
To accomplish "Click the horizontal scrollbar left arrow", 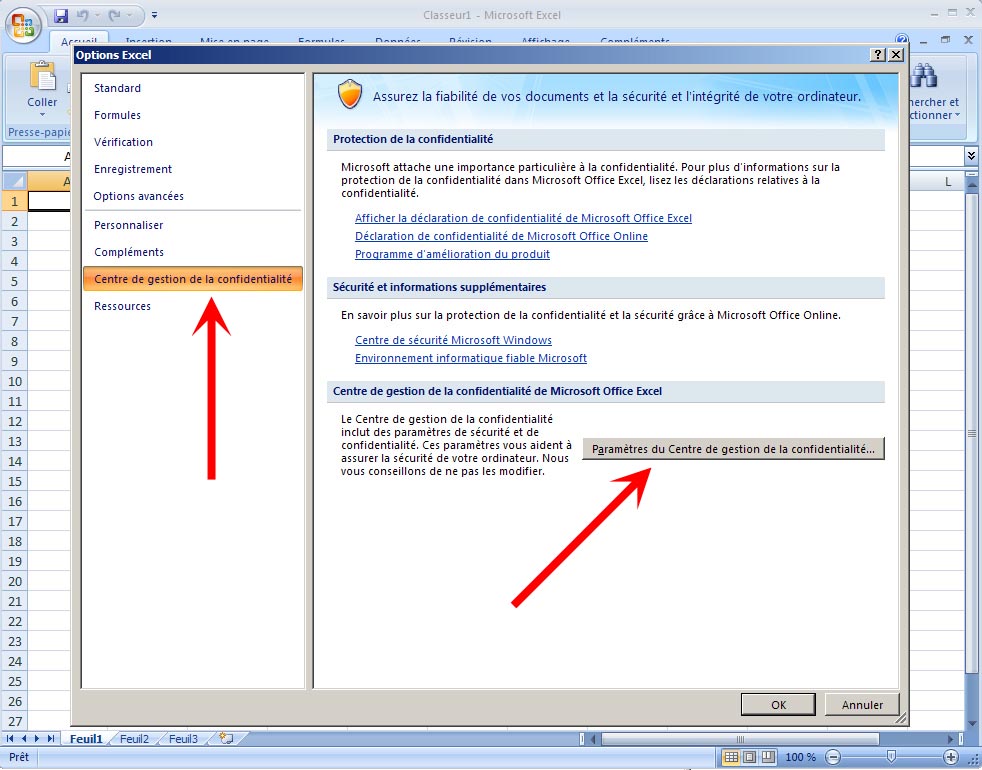I will tap(593, 739).
